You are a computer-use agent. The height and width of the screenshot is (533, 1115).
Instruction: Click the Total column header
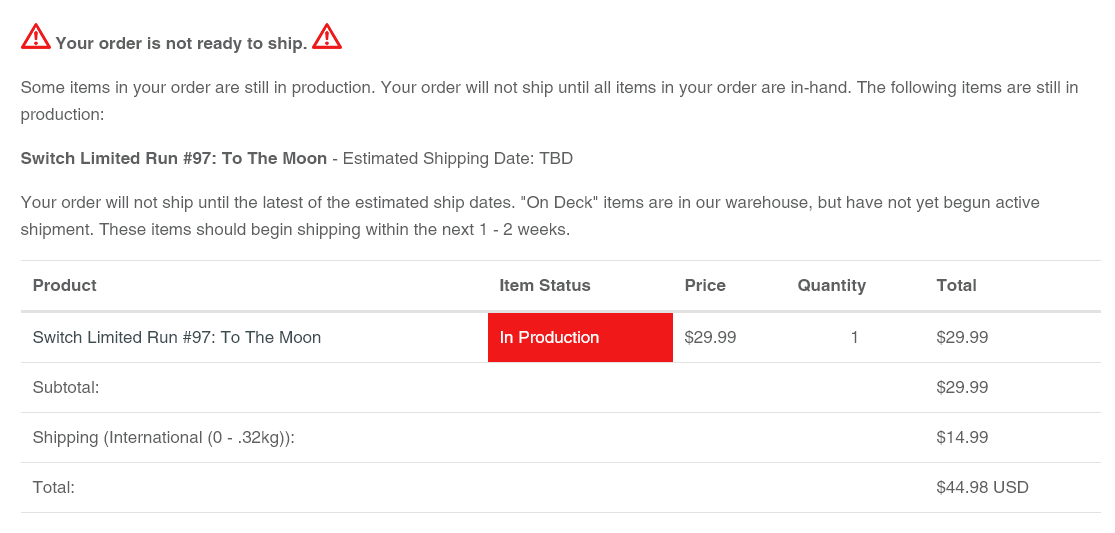coord(956,285)
